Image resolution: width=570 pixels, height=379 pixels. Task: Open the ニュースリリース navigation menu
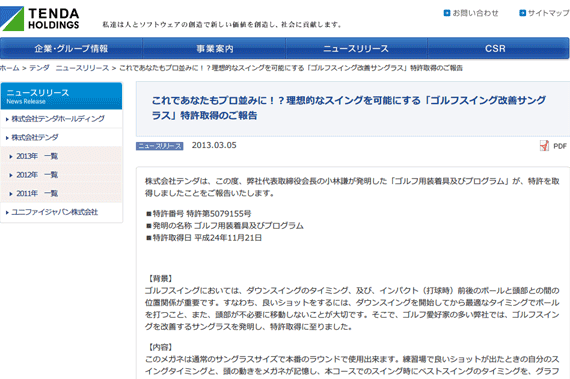click(356, 48)
